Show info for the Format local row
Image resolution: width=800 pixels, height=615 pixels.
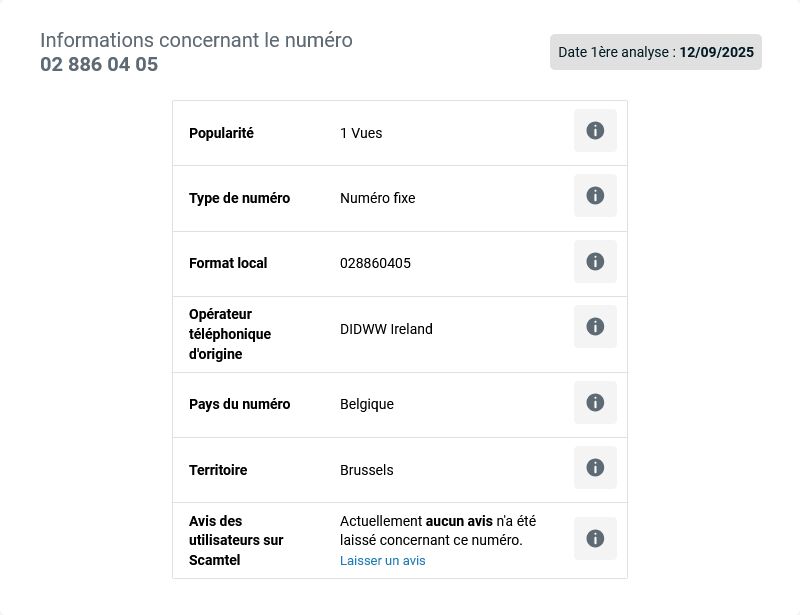click(595, 261)
